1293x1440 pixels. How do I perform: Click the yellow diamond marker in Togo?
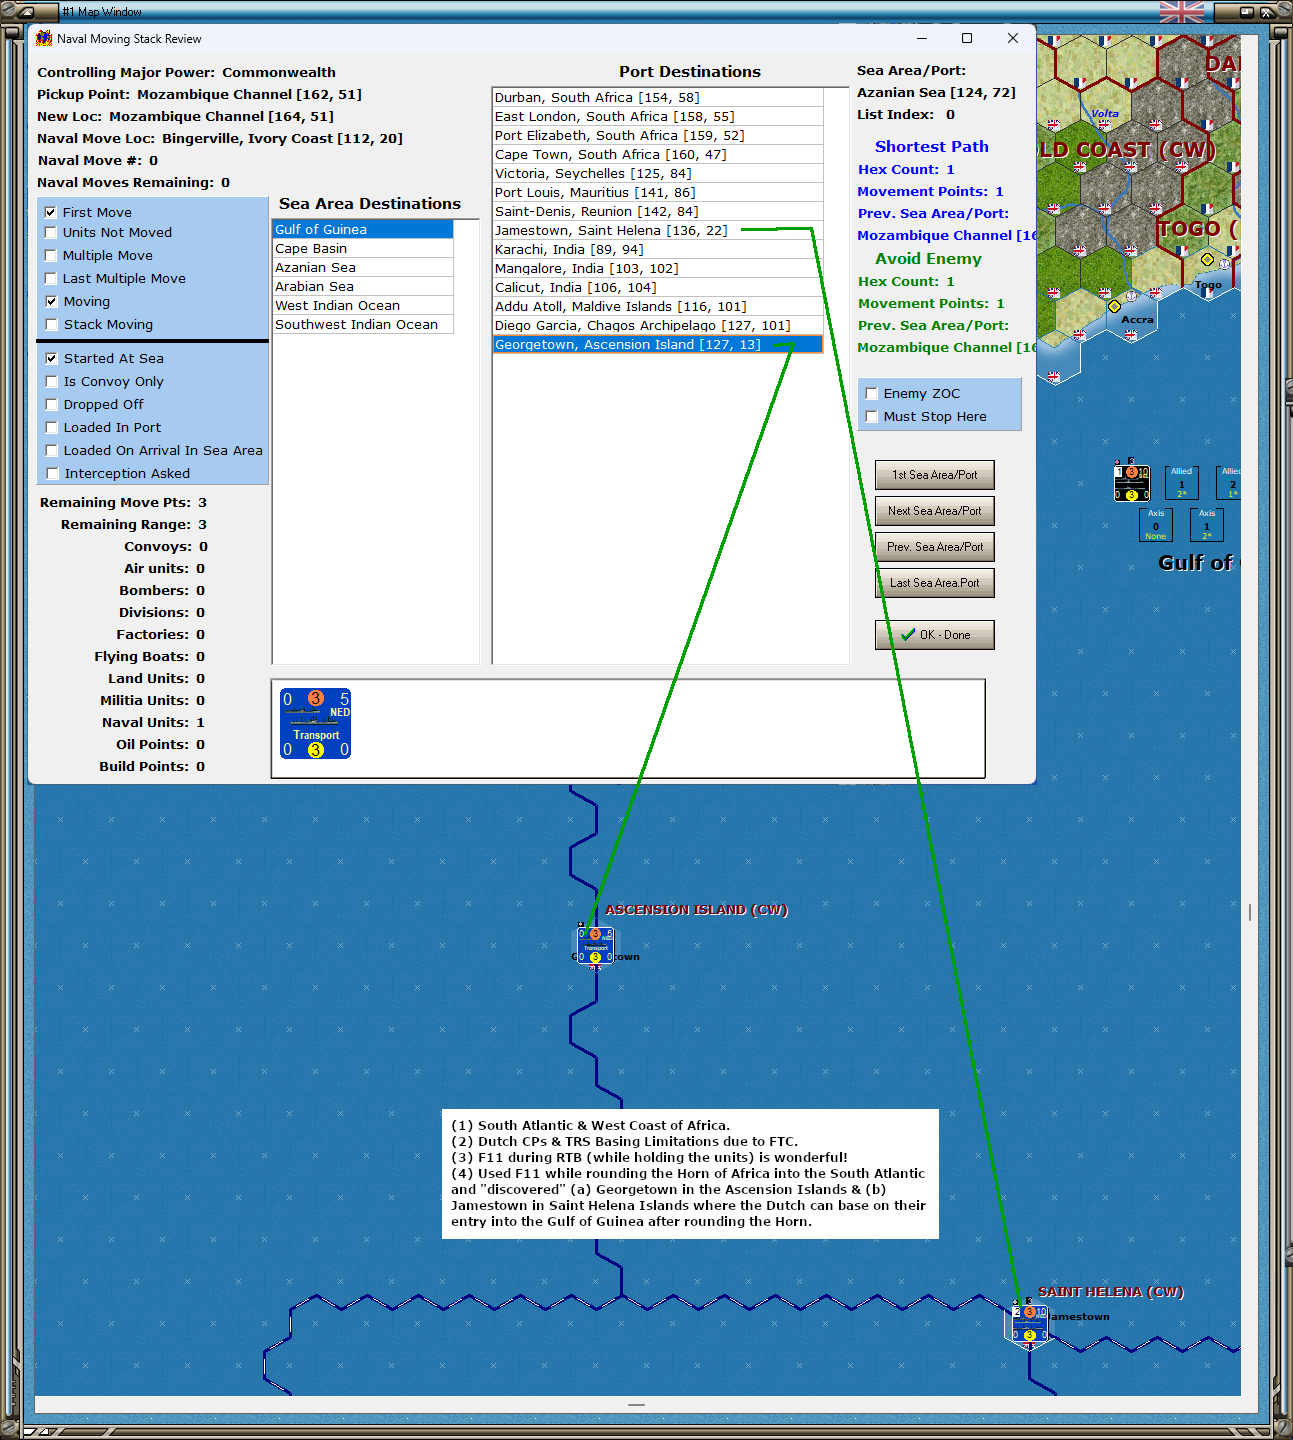(x=1207, y=259)
